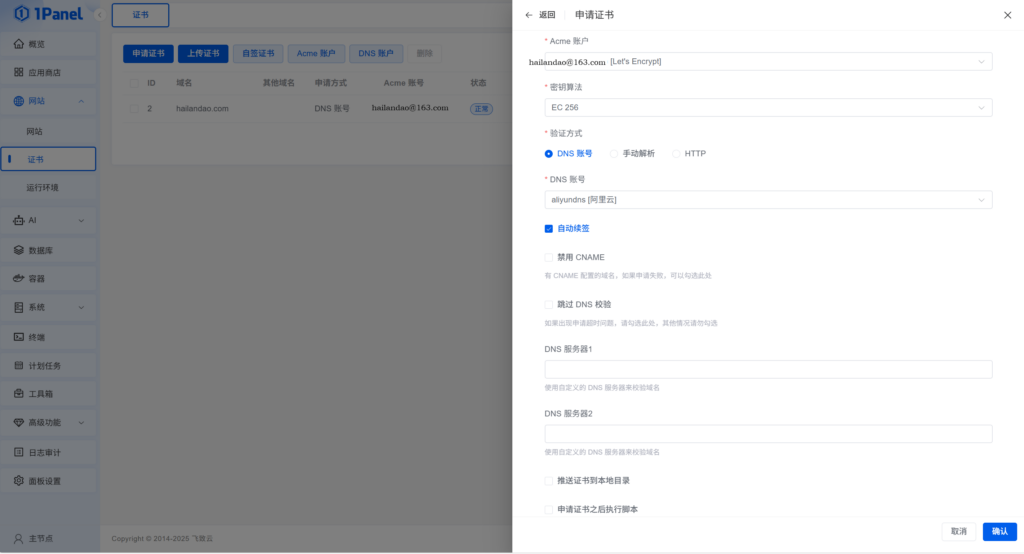Close the 申请证书 drawer with X

1007,15
